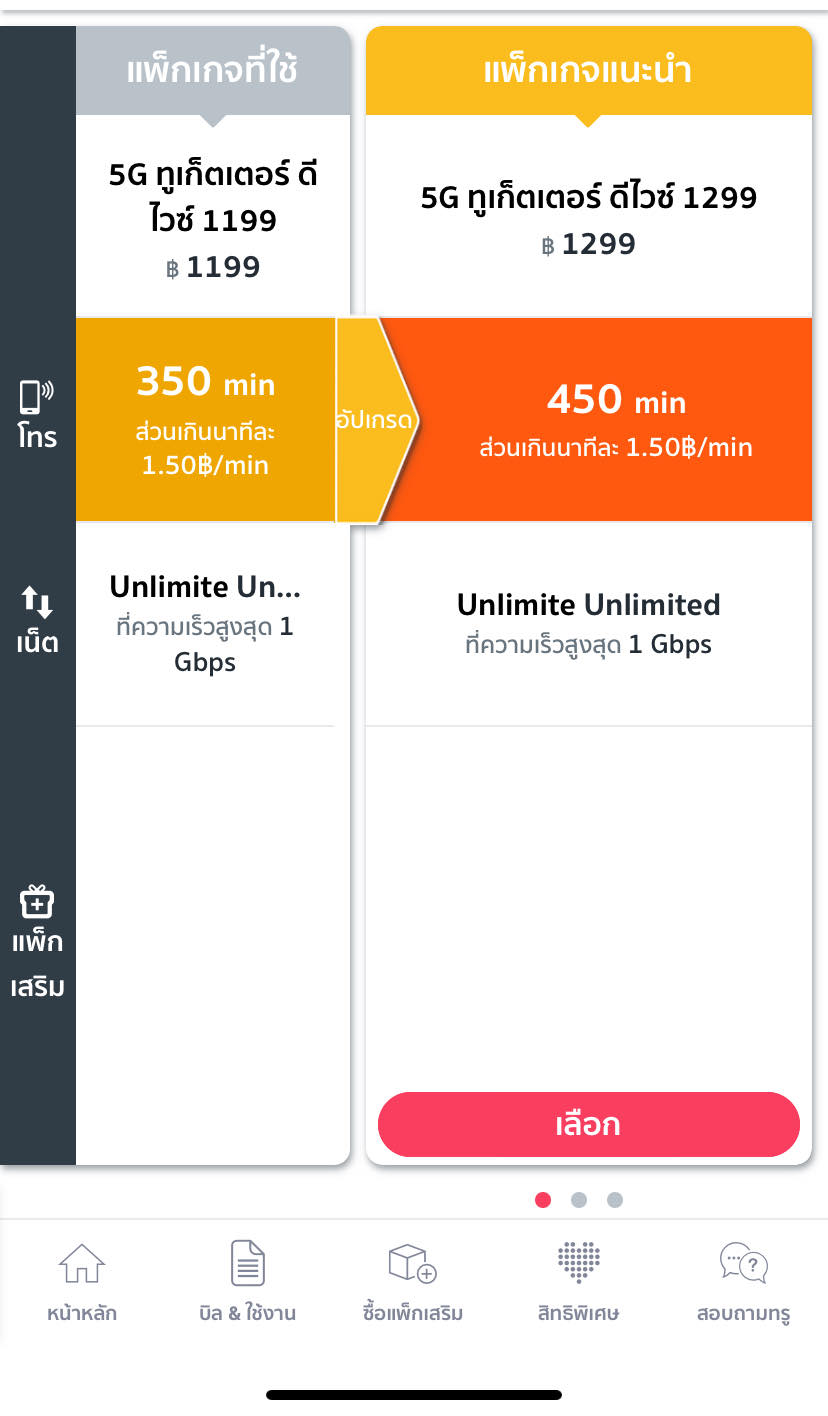
Task: Select the phone call icon in sidebar
Action: point(37,399)
